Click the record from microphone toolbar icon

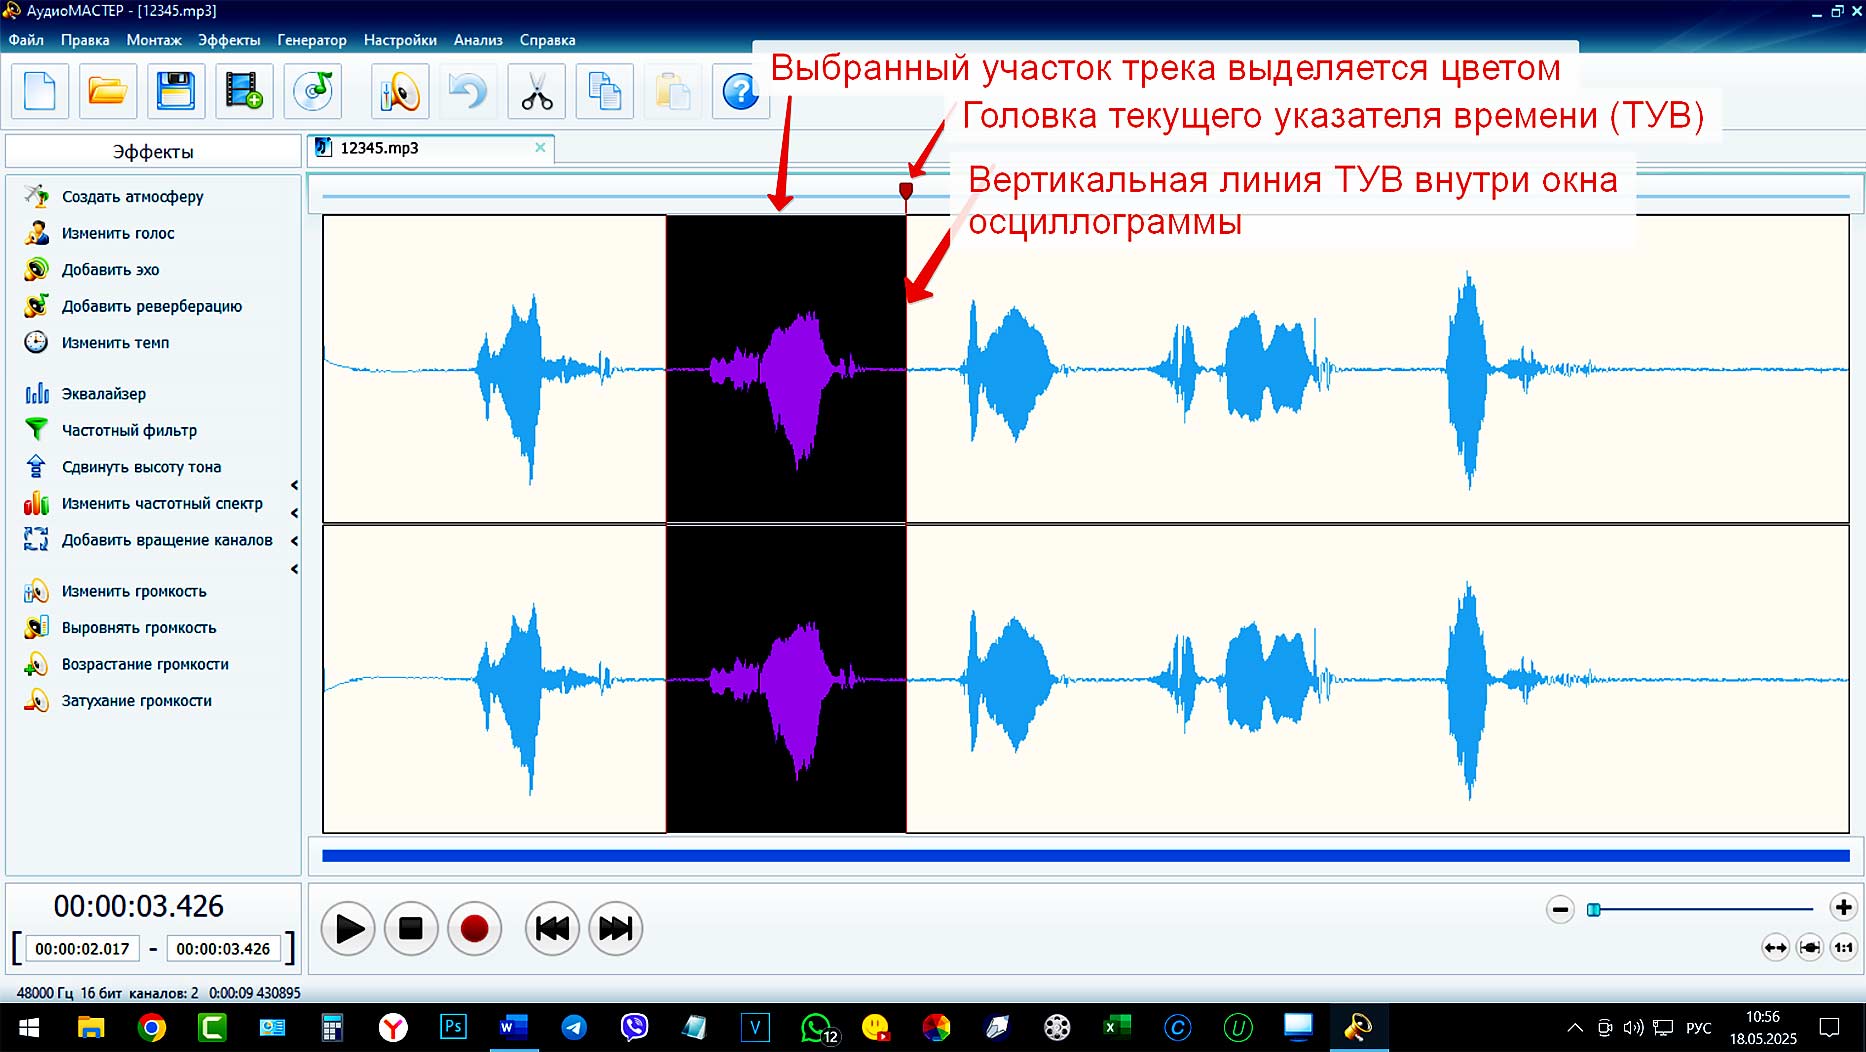[x=400, y=92]
